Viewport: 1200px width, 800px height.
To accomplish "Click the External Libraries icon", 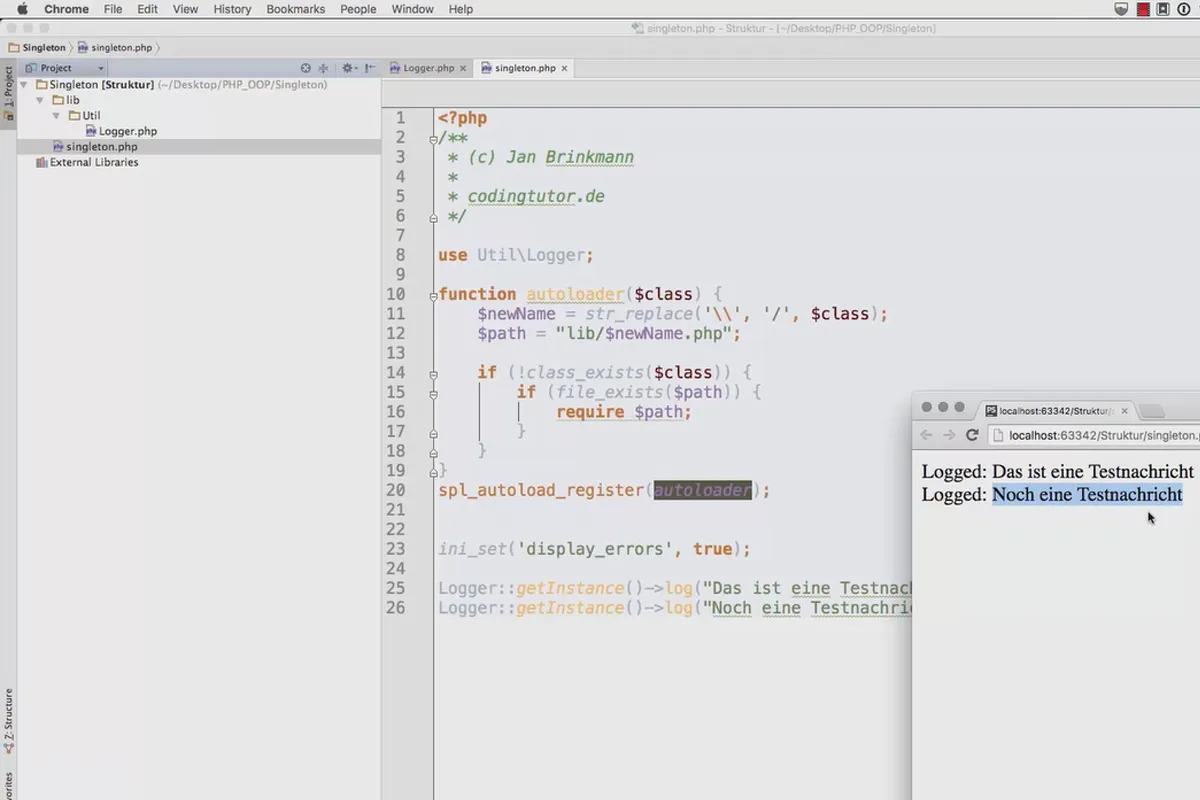I will [x=41, y=162].
